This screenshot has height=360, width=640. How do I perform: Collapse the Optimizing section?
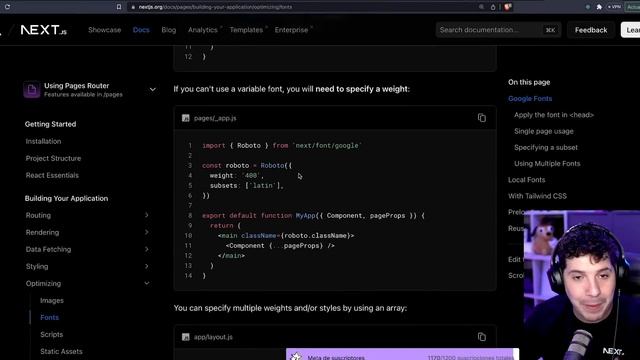point(147,283)
